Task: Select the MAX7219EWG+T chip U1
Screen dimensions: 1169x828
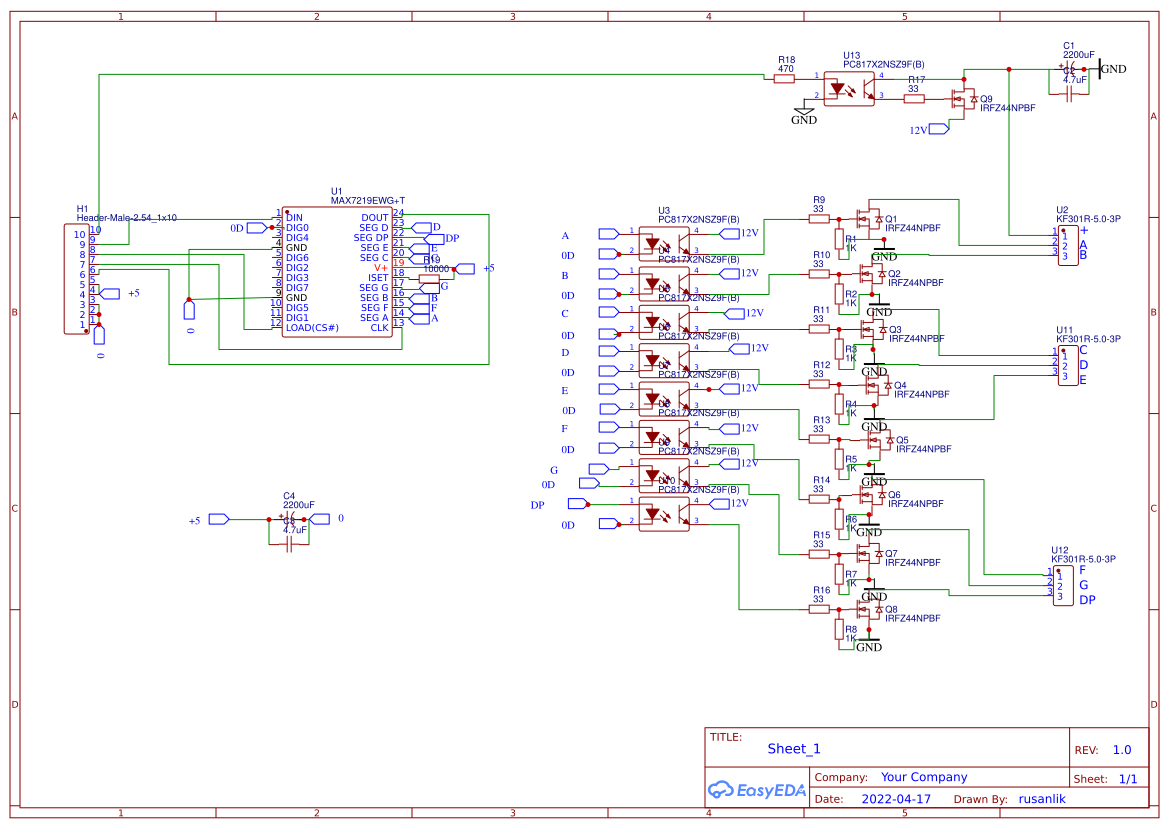Action: click(x=336, y=272)
